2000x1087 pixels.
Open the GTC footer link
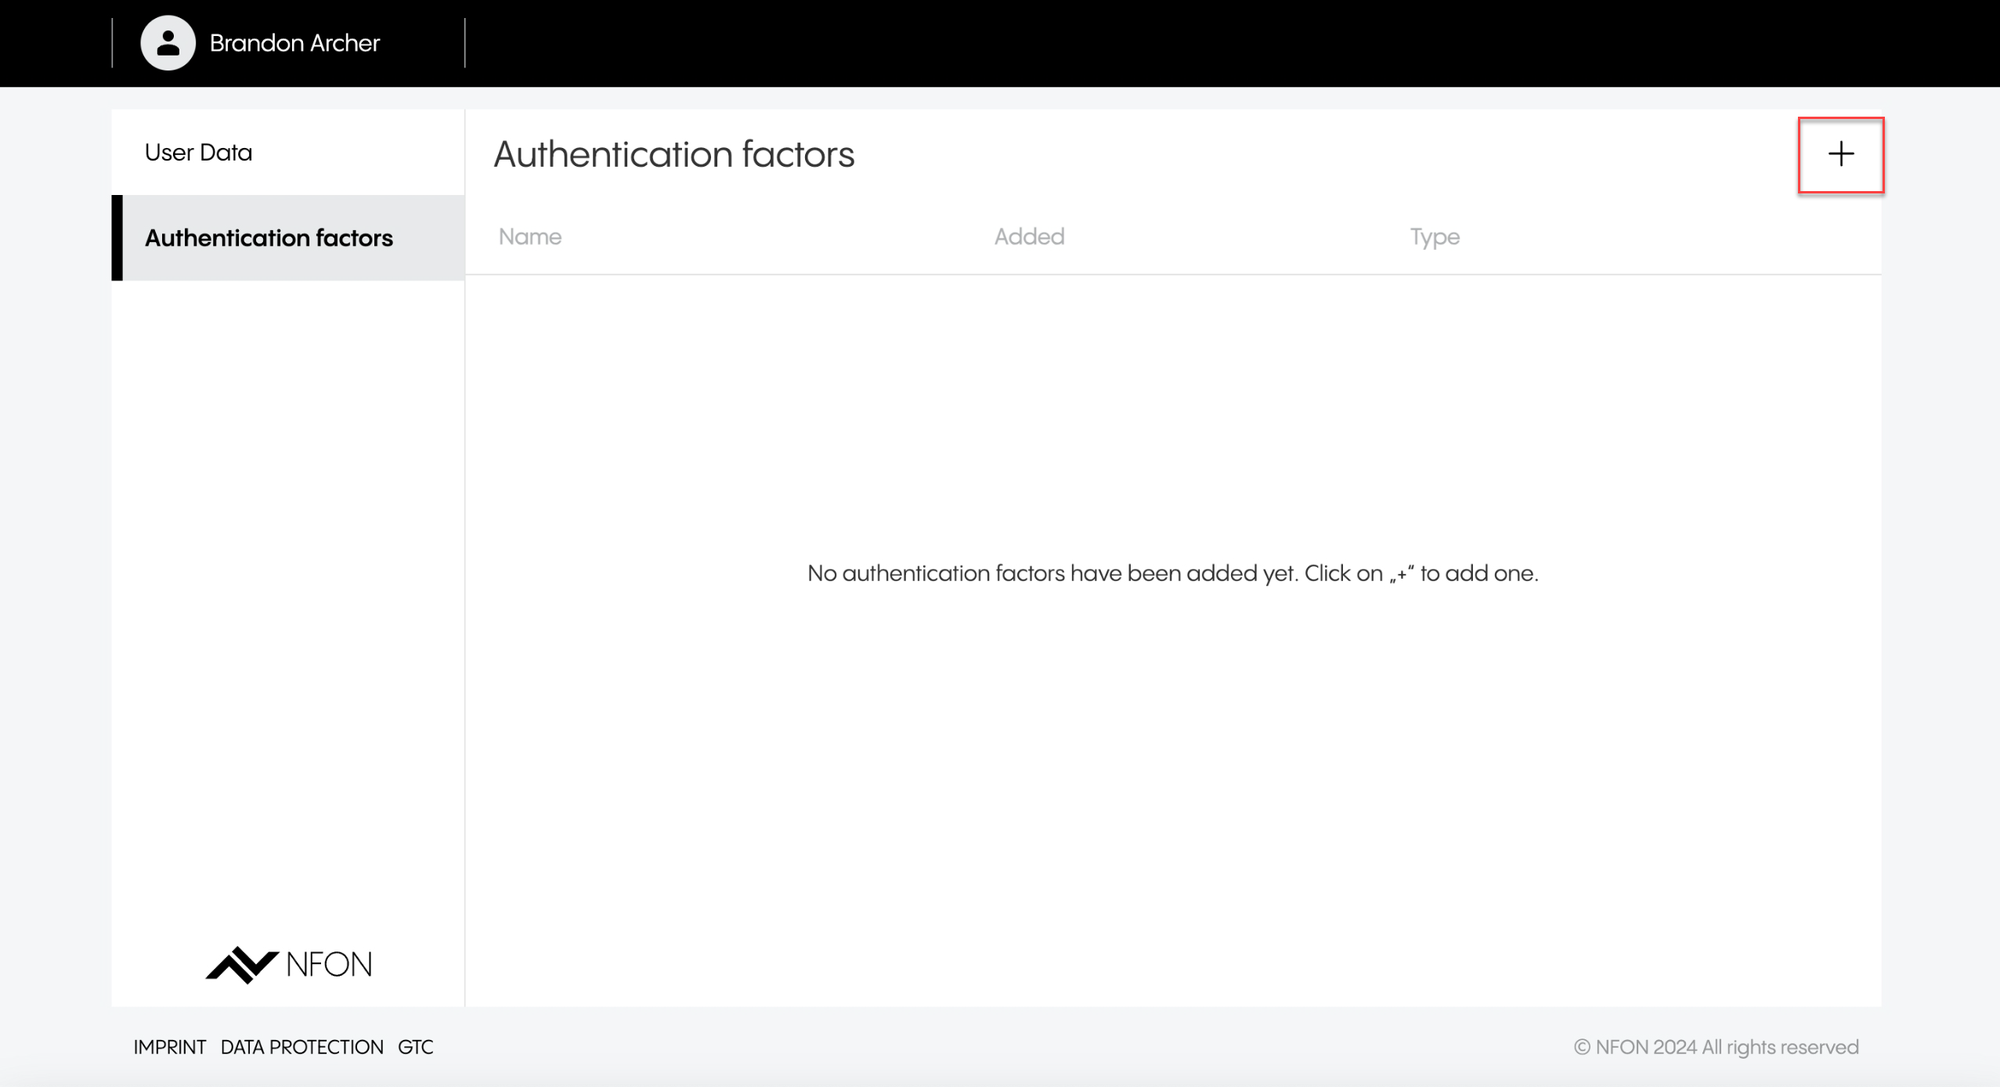pyautogui.click(x=415, y=1047)
